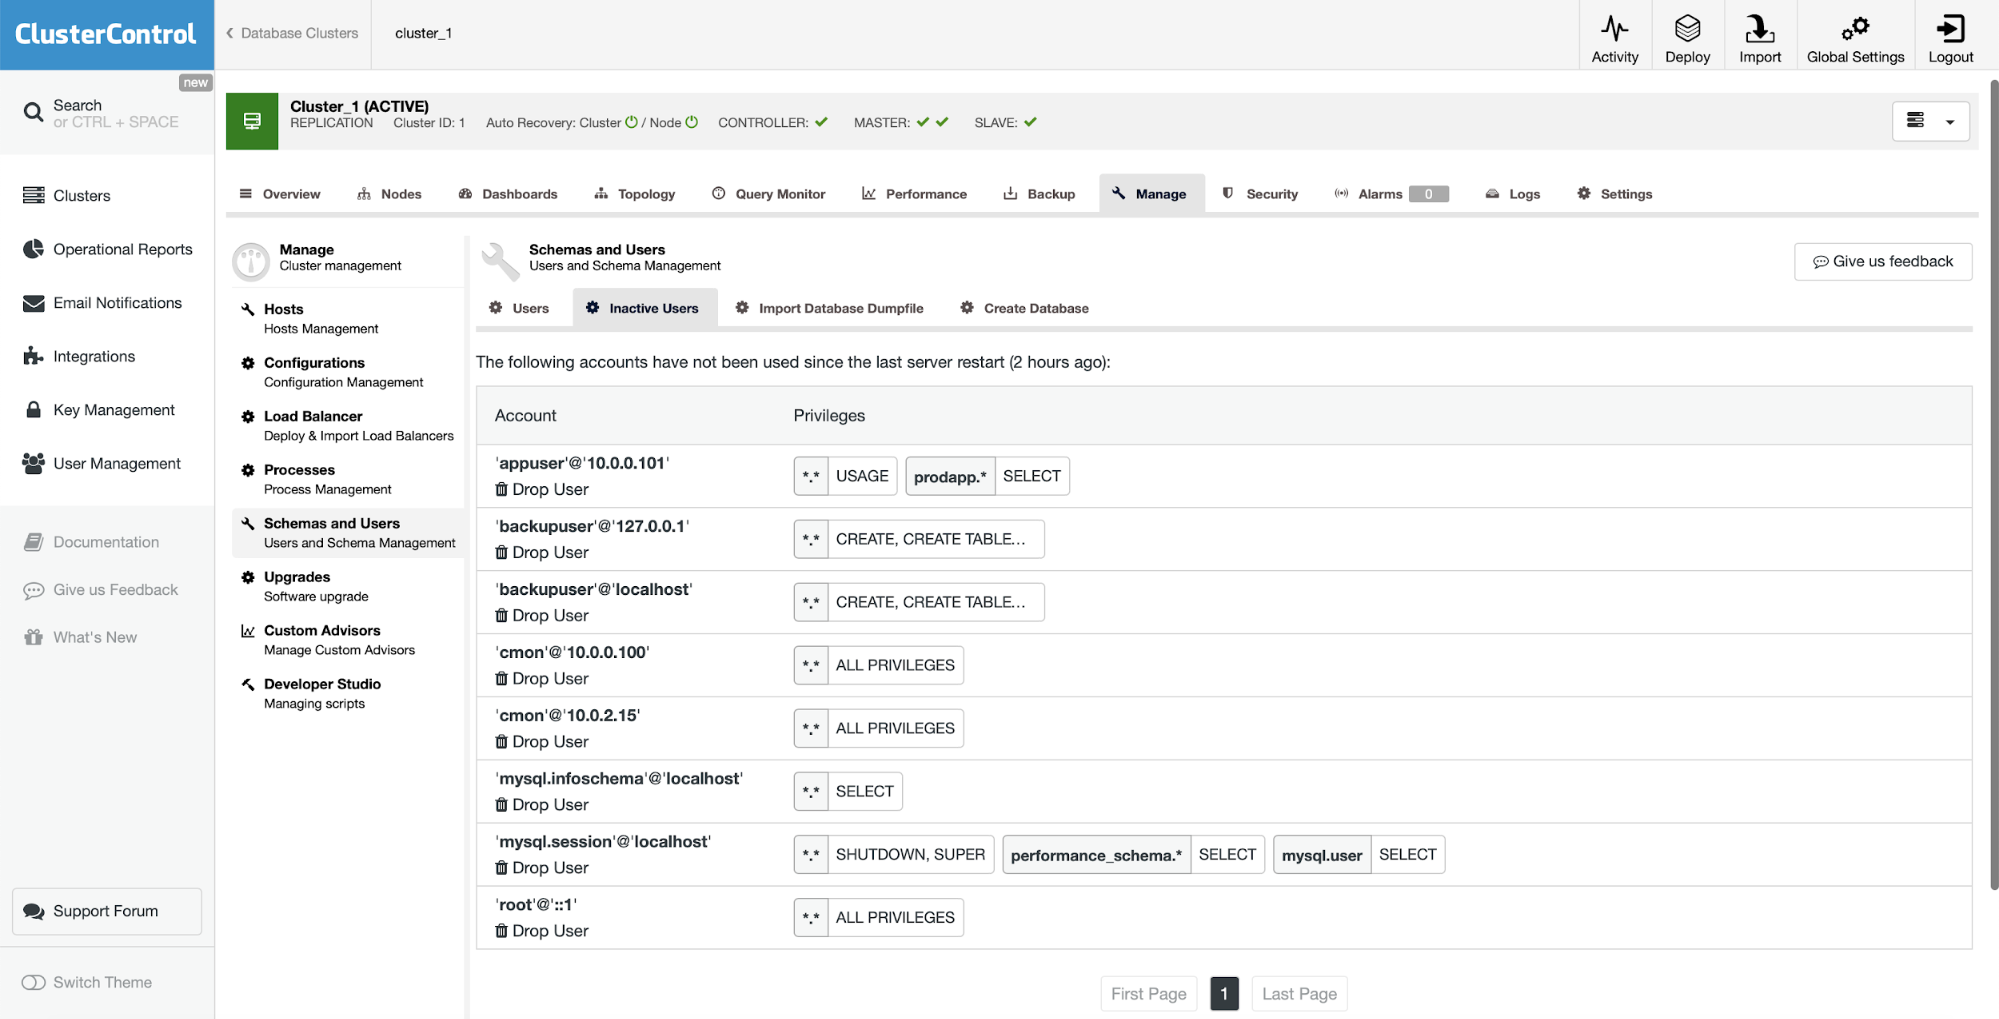Image resolution: width=1999 pixels, height=1019 pixels.
Task: Open the Import cluster icon
Action: pos(1759,28)
